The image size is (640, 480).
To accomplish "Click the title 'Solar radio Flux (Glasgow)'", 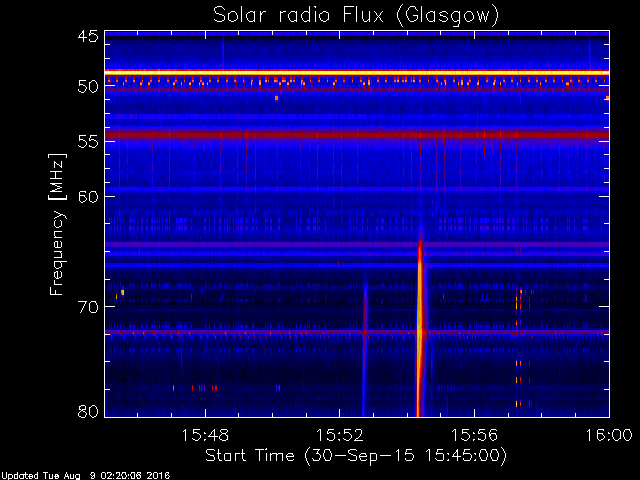I will click(x=356, y=16).
